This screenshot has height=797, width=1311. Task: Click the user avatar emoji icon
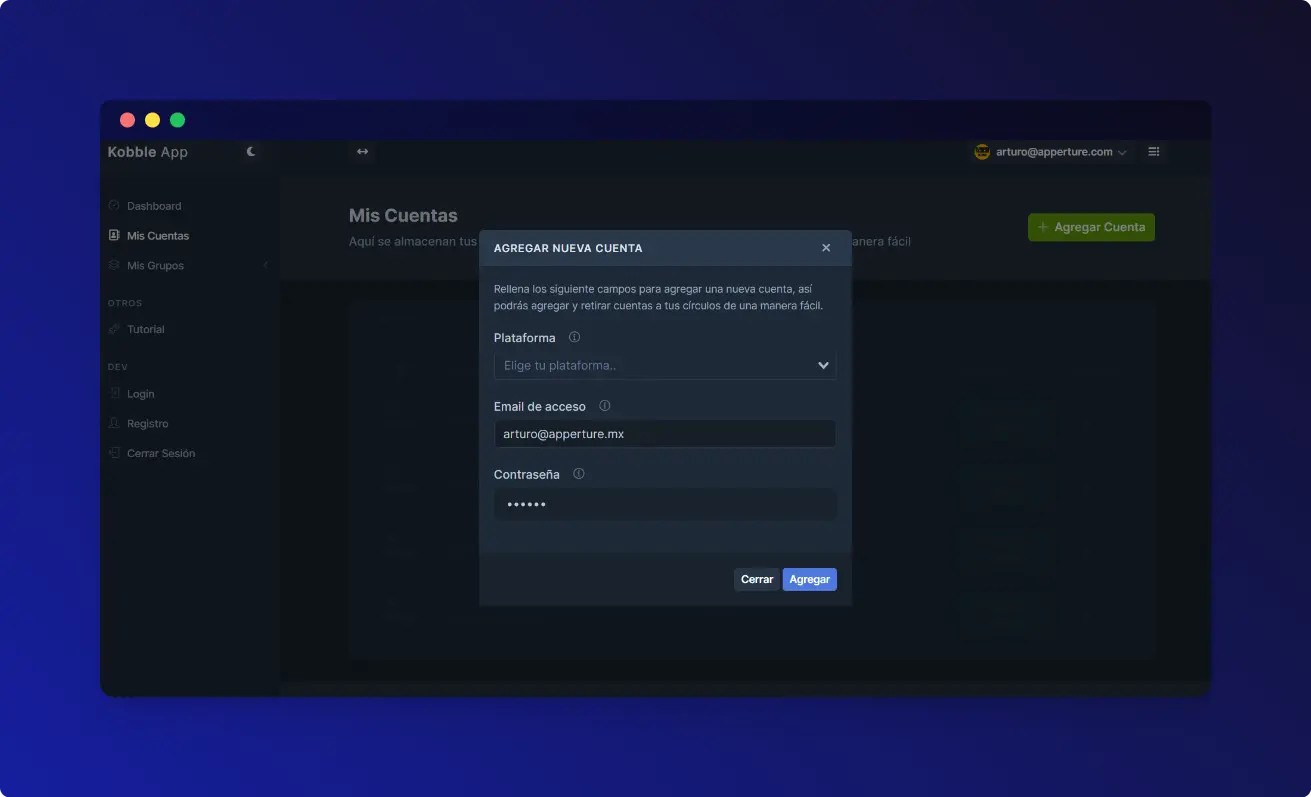(x=982, y=152)
